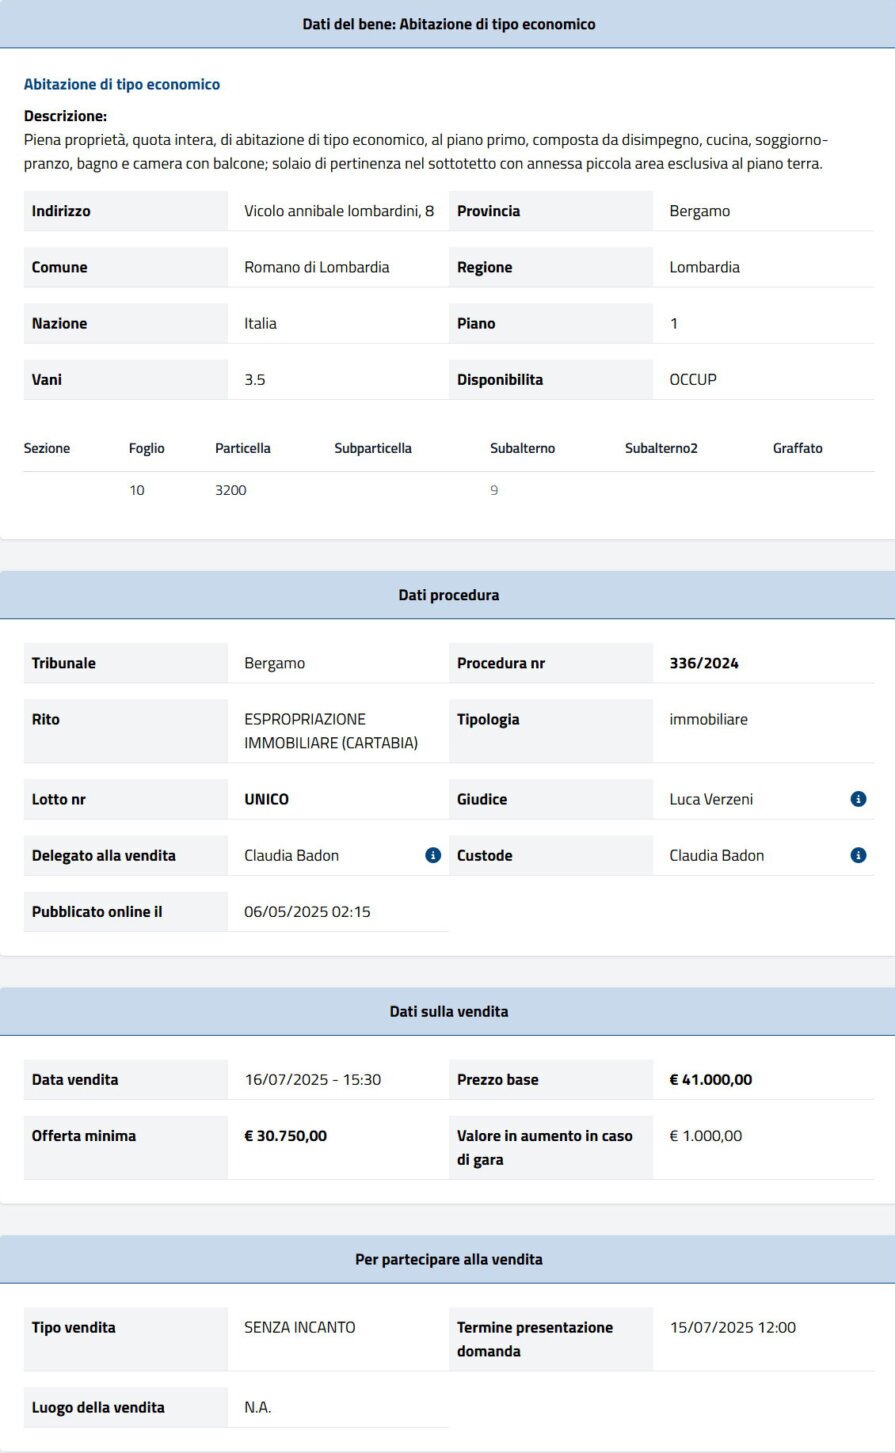Click 'Dati sulla vendita' section header

(x=448, y=1011)
